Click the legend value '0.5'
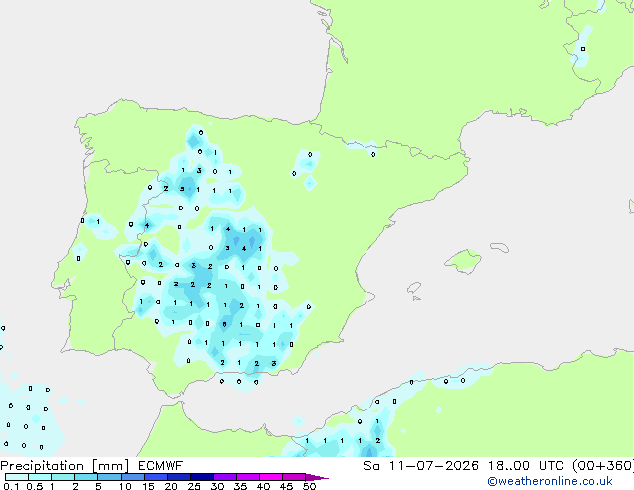Screen dimensions: 634x490 point(35,486)
